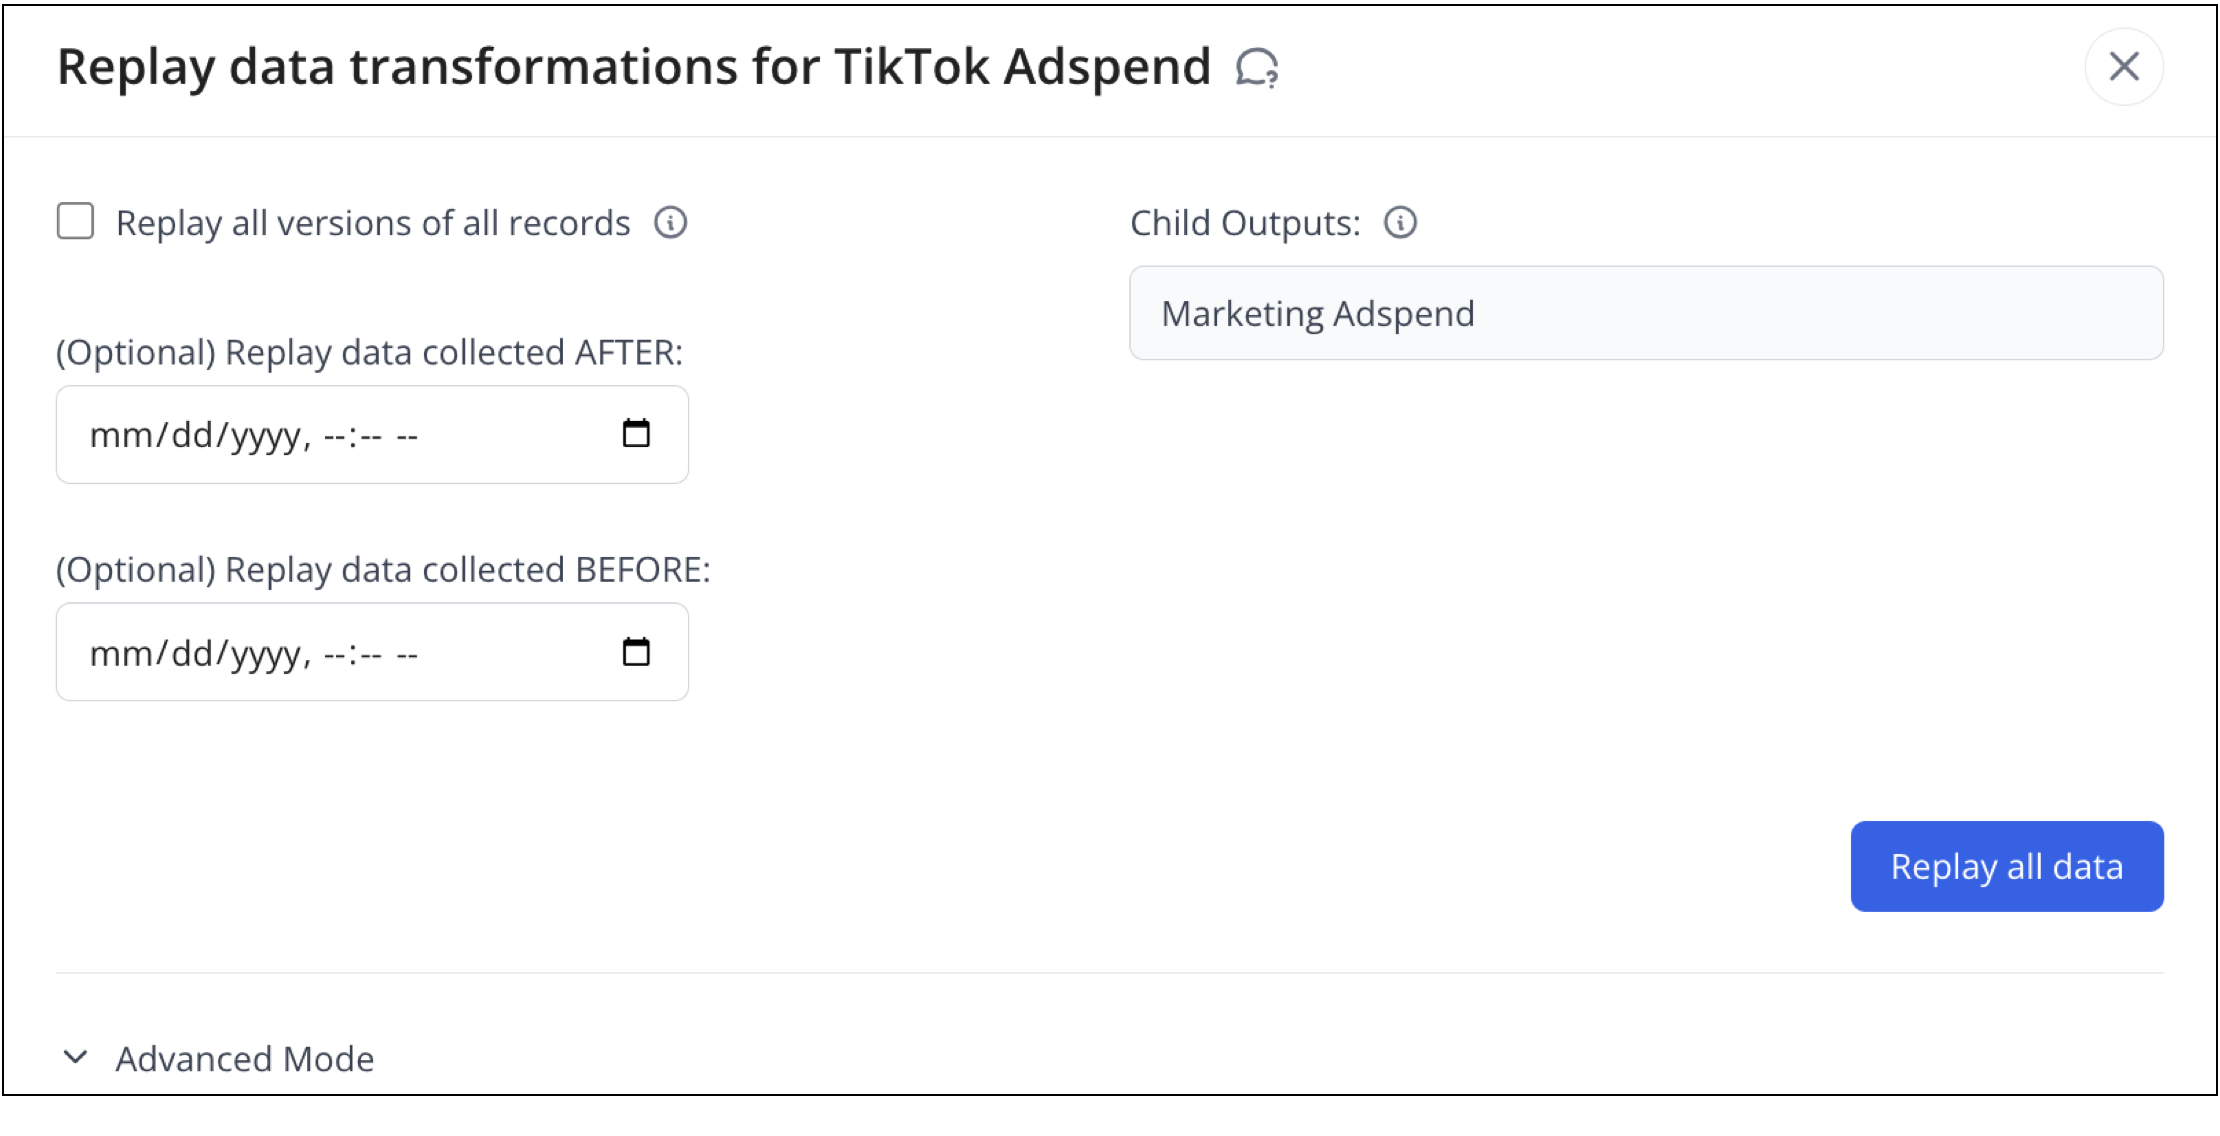Select minutes segment in BEFORE date field
Image resolution: width=2220 pixels, height=1136 pixels.
click(370, 654)
